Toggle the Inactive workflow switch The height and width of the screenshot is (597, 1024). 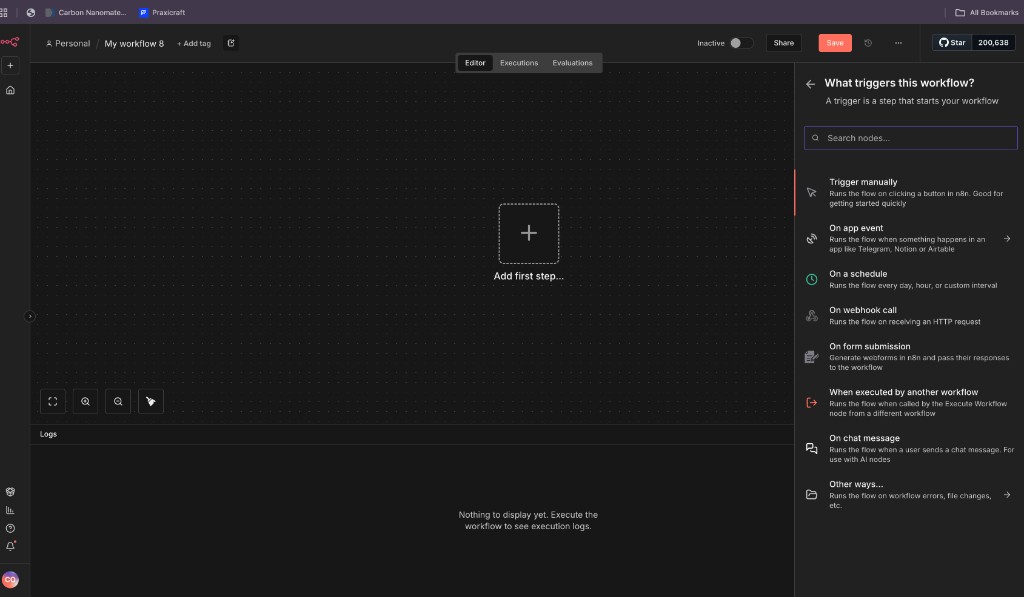click(741, 43)
